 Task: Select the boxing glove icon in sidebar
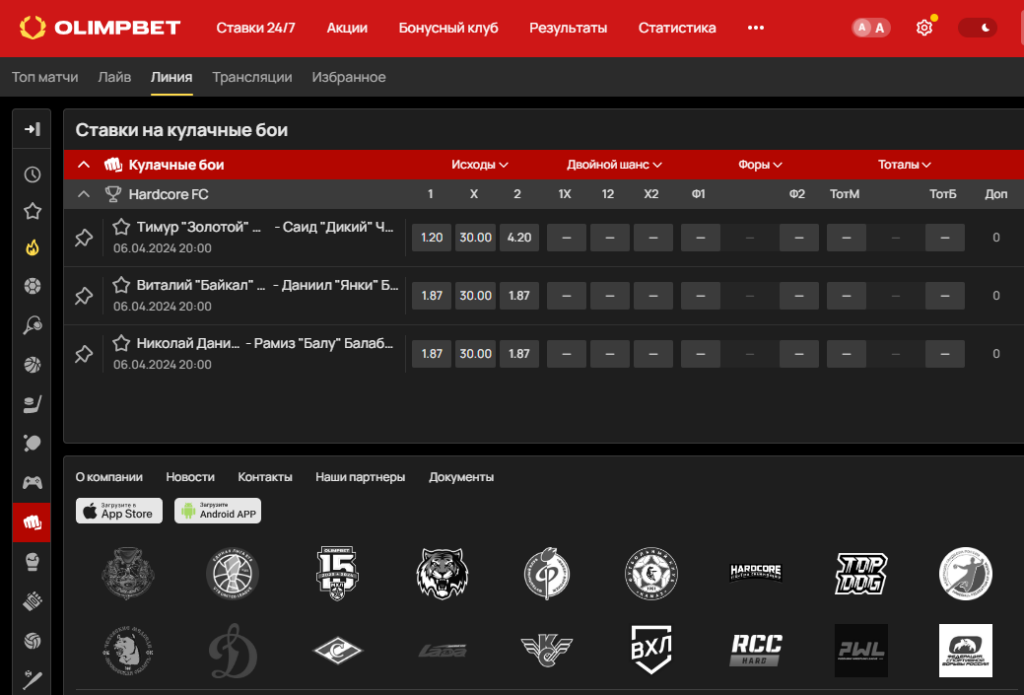[32, 562]
